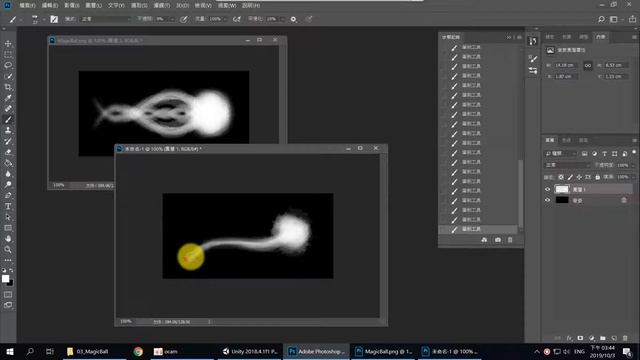Viewport: 640px width, 360px height.
Task: Open the Brush Settings panel from options bar
Action: point(54,19)
